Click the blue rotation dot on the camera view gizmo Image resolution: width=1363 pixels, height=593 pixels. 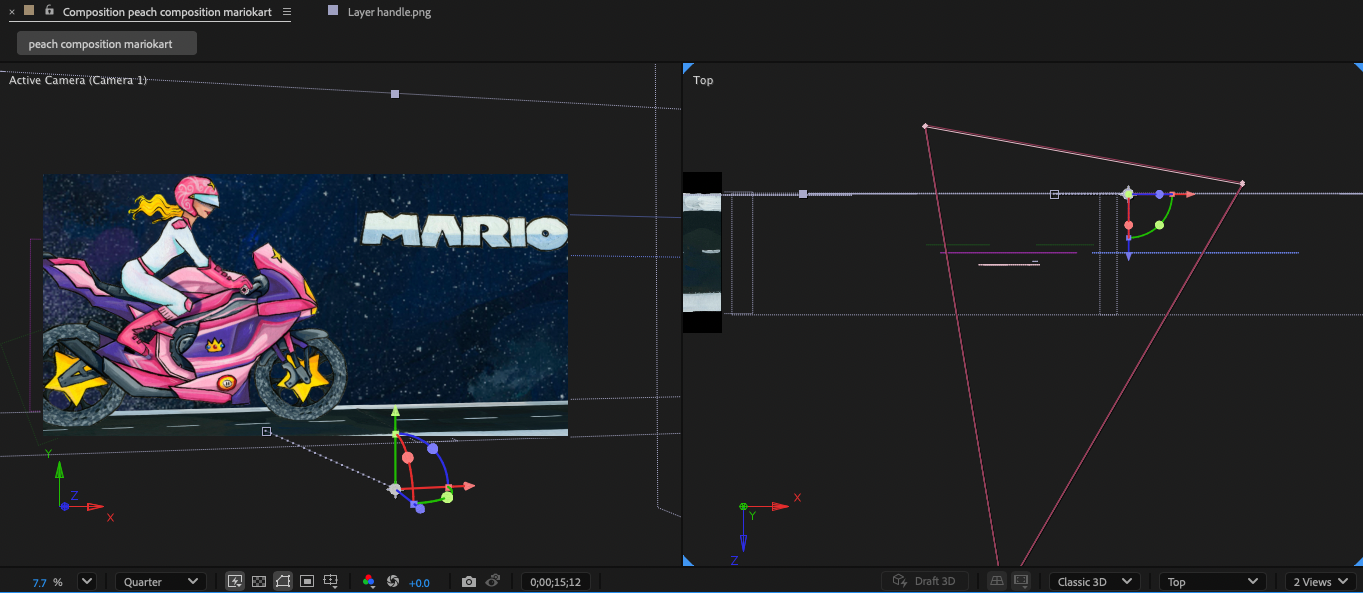[x=432, y=449]
